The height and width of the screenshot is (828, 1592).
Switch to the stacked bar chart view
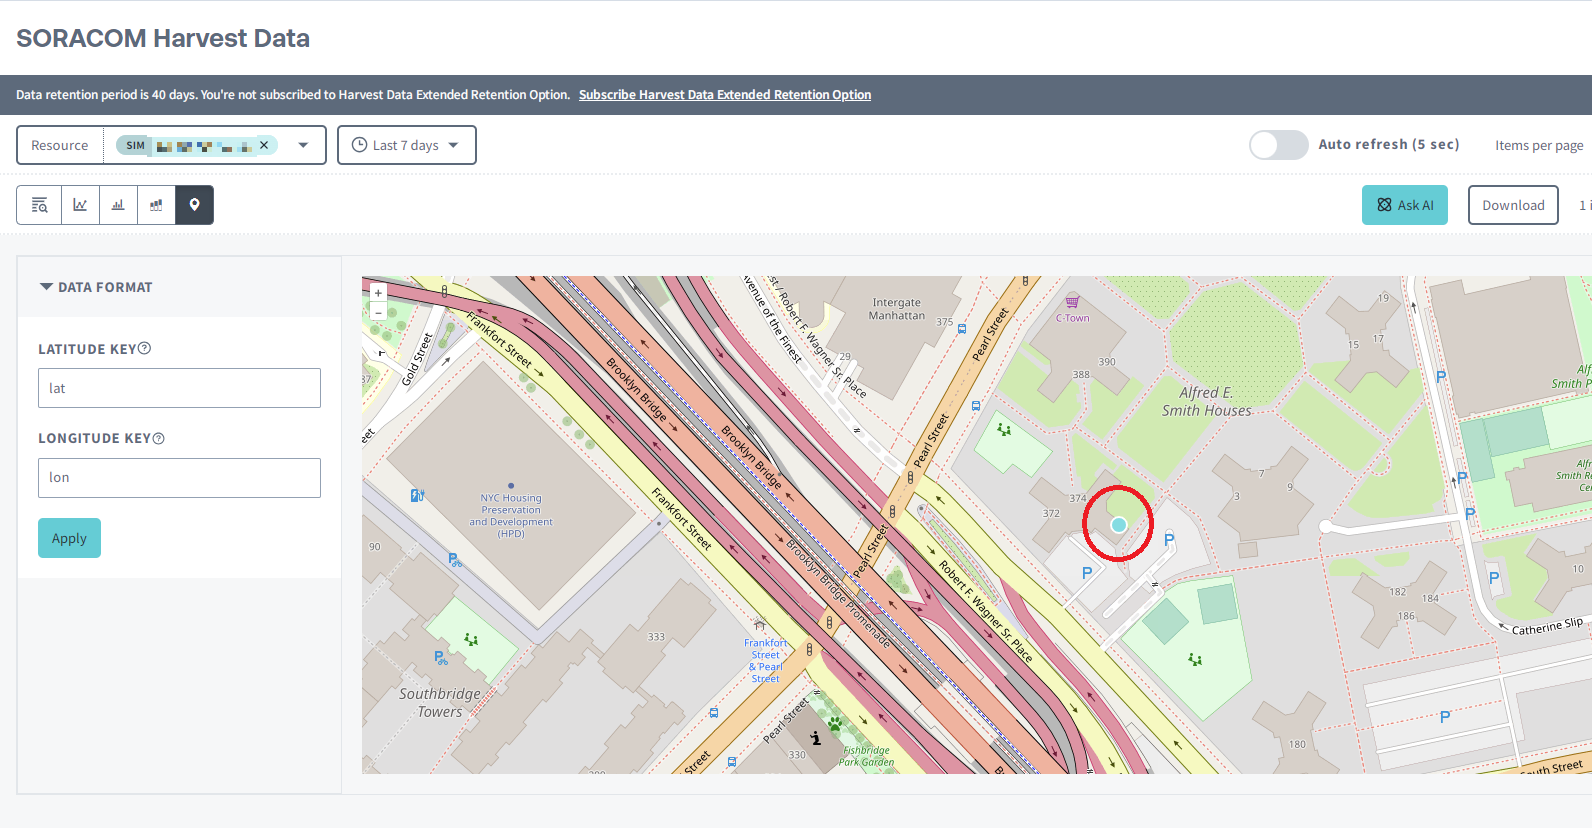pyautogui.click(x=156, y=205)
